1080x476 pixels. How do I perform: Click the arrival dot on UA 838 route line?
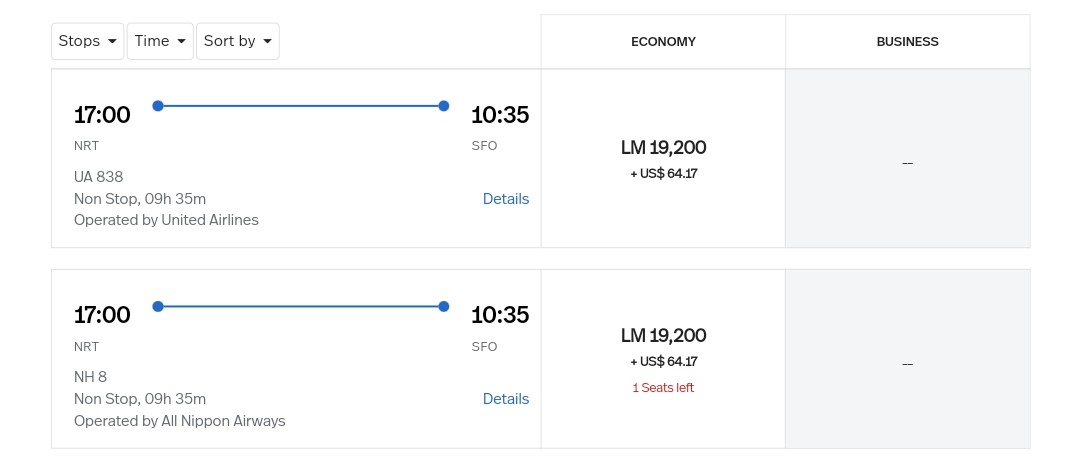tap(444, 106)
